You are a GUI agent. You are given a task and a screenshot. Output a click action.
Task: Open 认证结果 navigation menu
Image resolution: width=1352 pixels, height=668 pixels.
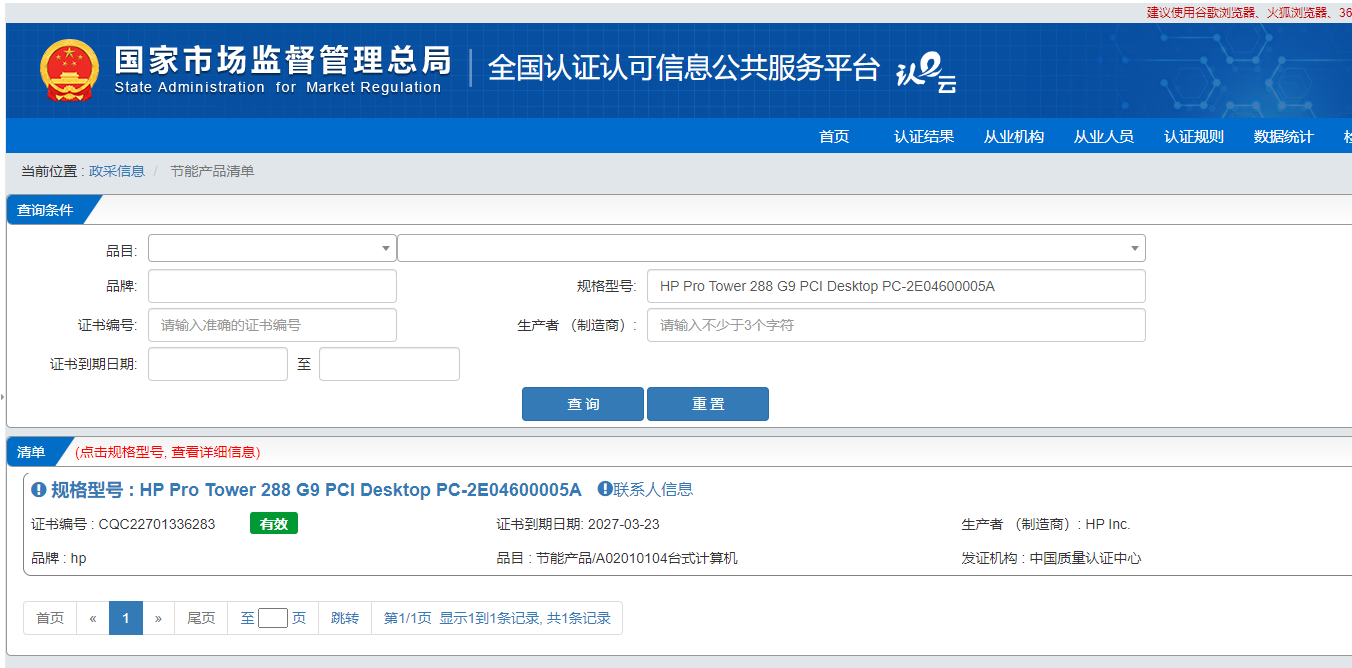(924, 137)
